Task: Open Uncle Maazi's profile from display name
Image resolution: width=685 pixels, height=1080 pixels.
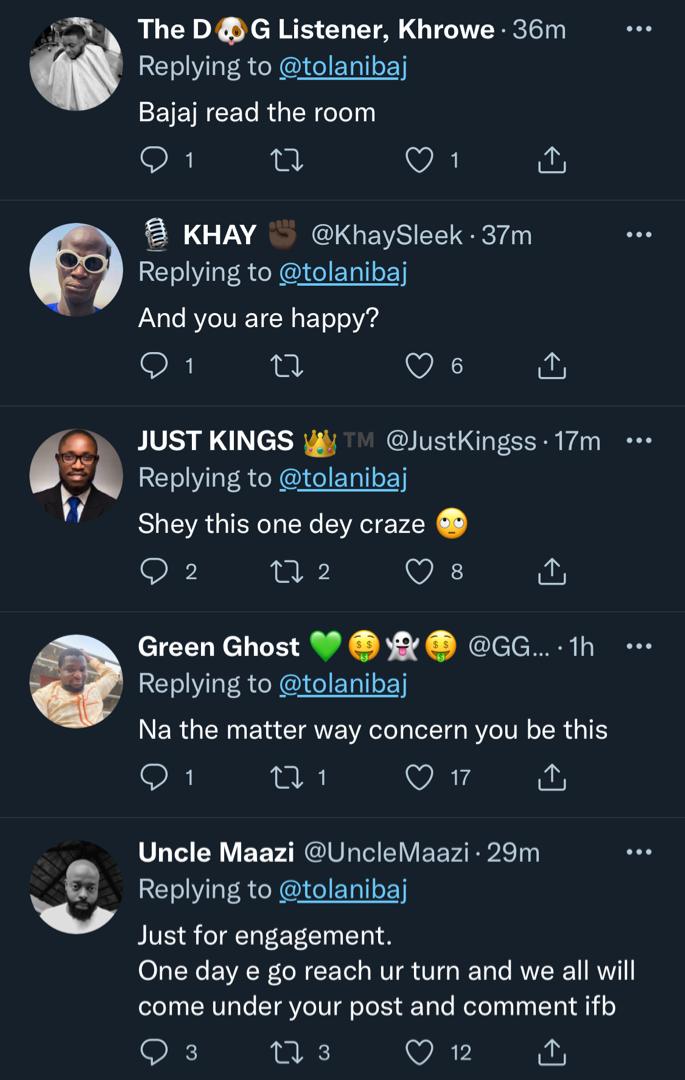Action: click(x=216, y=852)
